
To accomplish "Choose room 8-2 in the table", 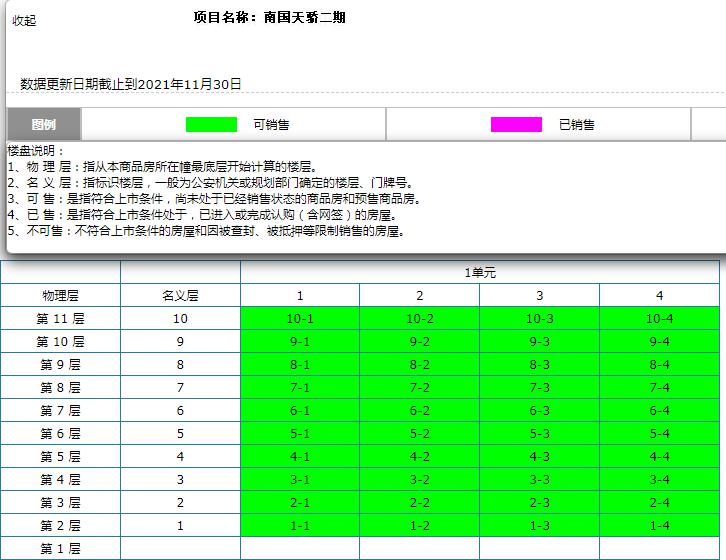I will point(419,365).
